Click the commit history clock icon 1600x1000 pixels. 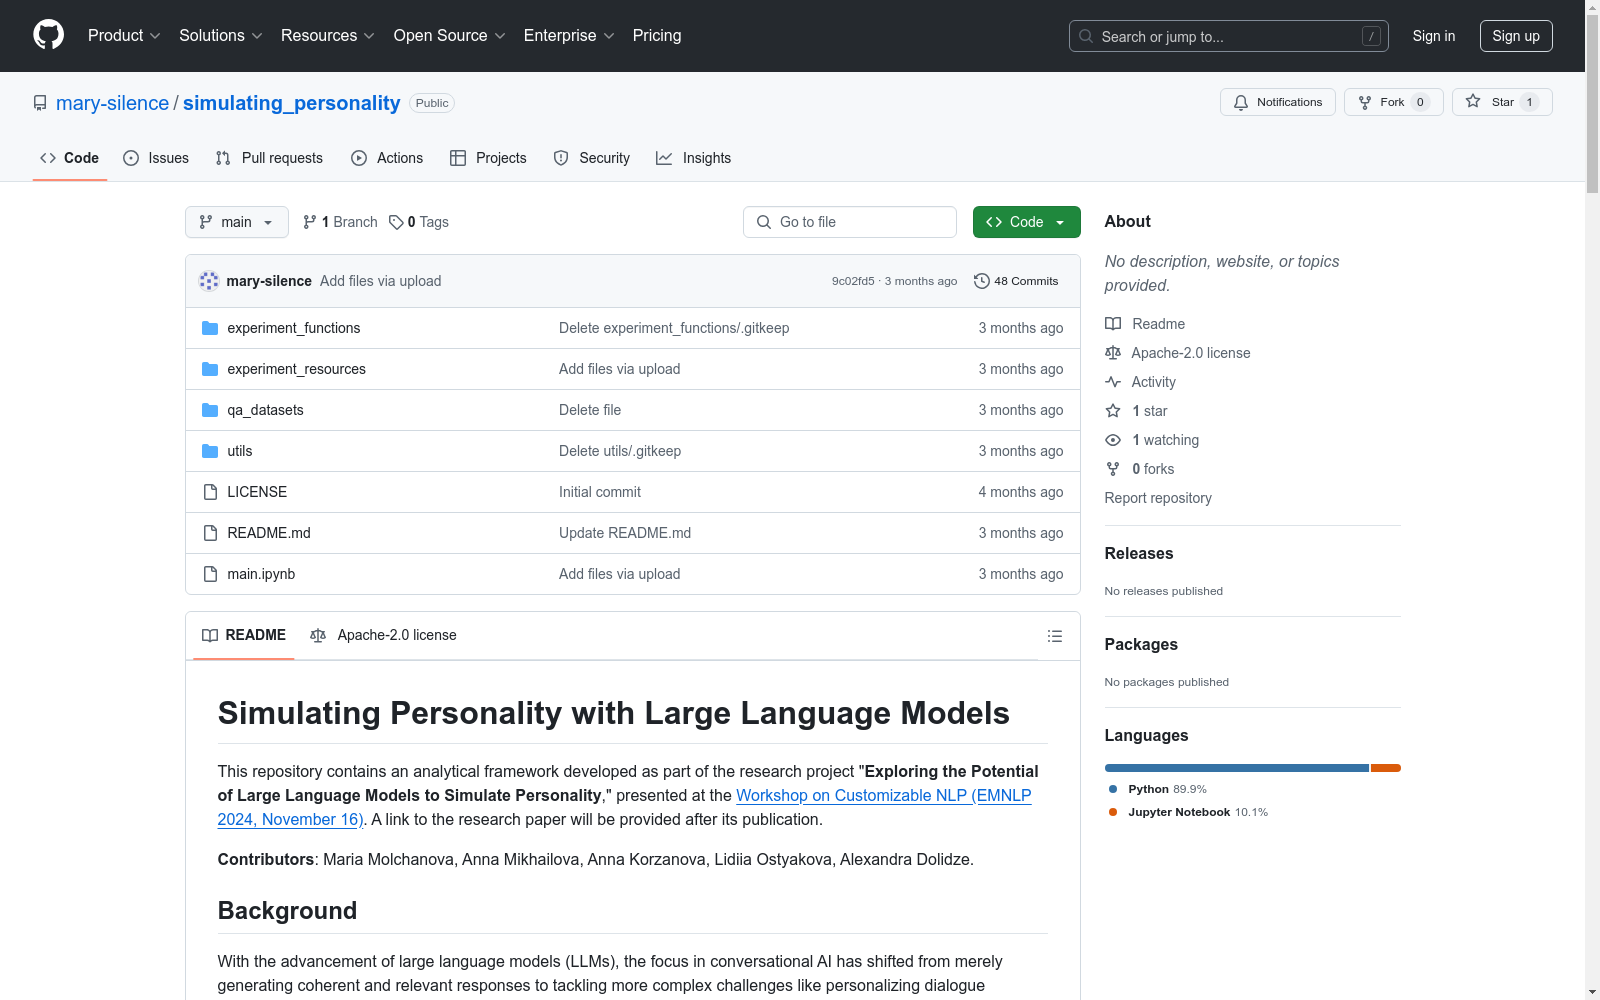(982, 281)
